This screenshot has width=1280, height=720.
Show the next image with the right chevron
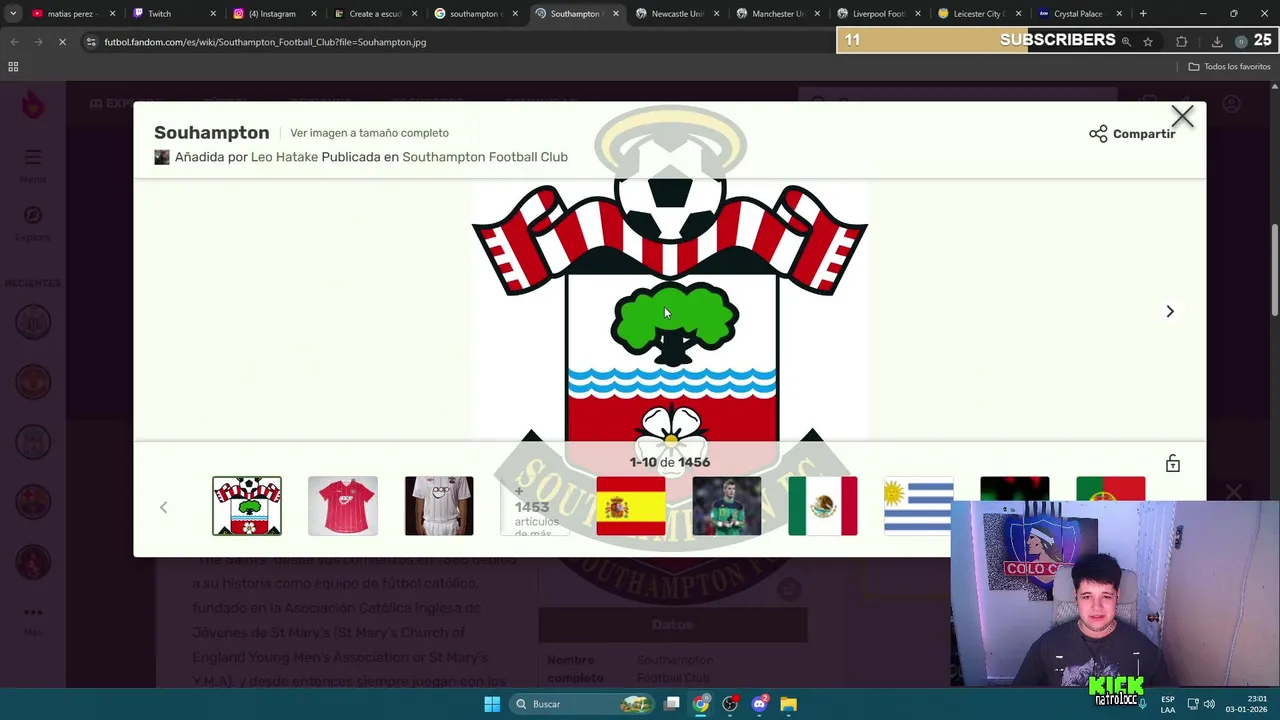tap(1170, 311)
